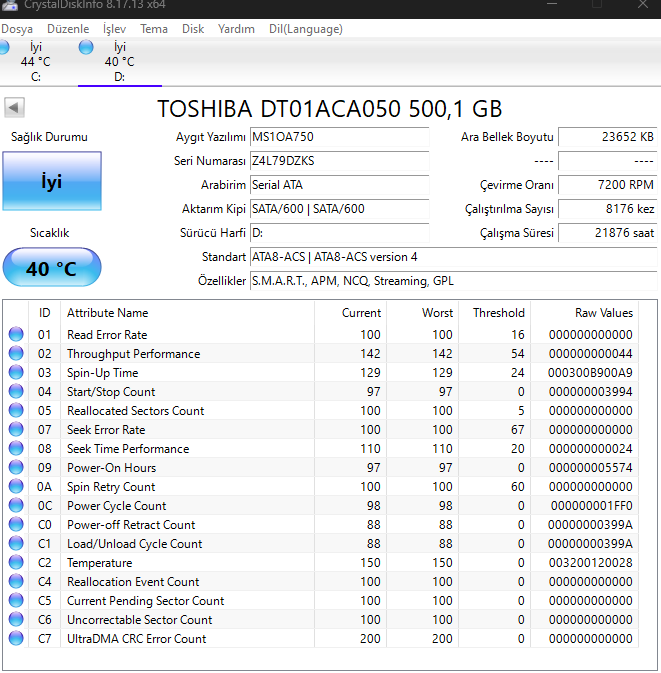Click status orb for Current Pending Sector Count
This screenshot has width=661, height=673.
click(16, 600)
